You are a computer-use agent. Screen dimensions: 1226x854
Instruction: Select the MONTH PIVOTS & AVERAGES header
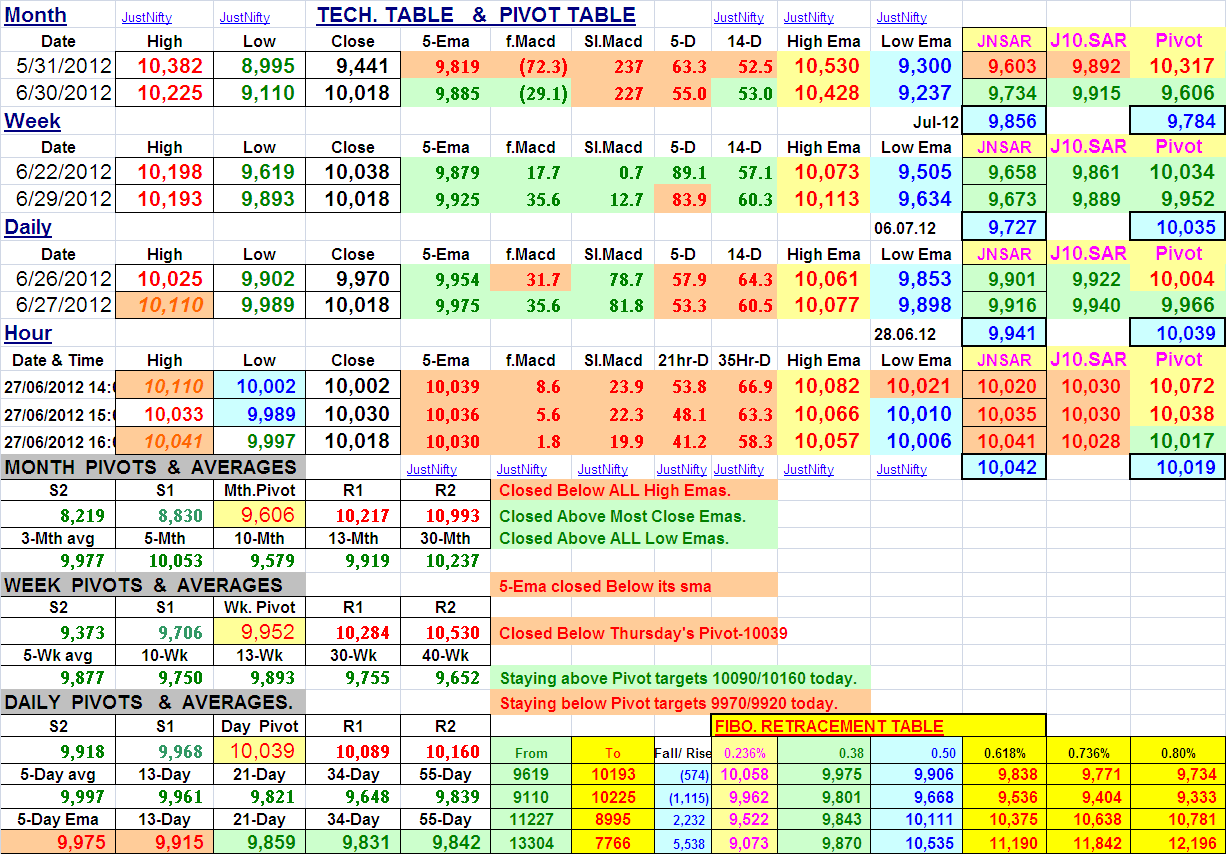pyautogui.click(x=150, y=467)
